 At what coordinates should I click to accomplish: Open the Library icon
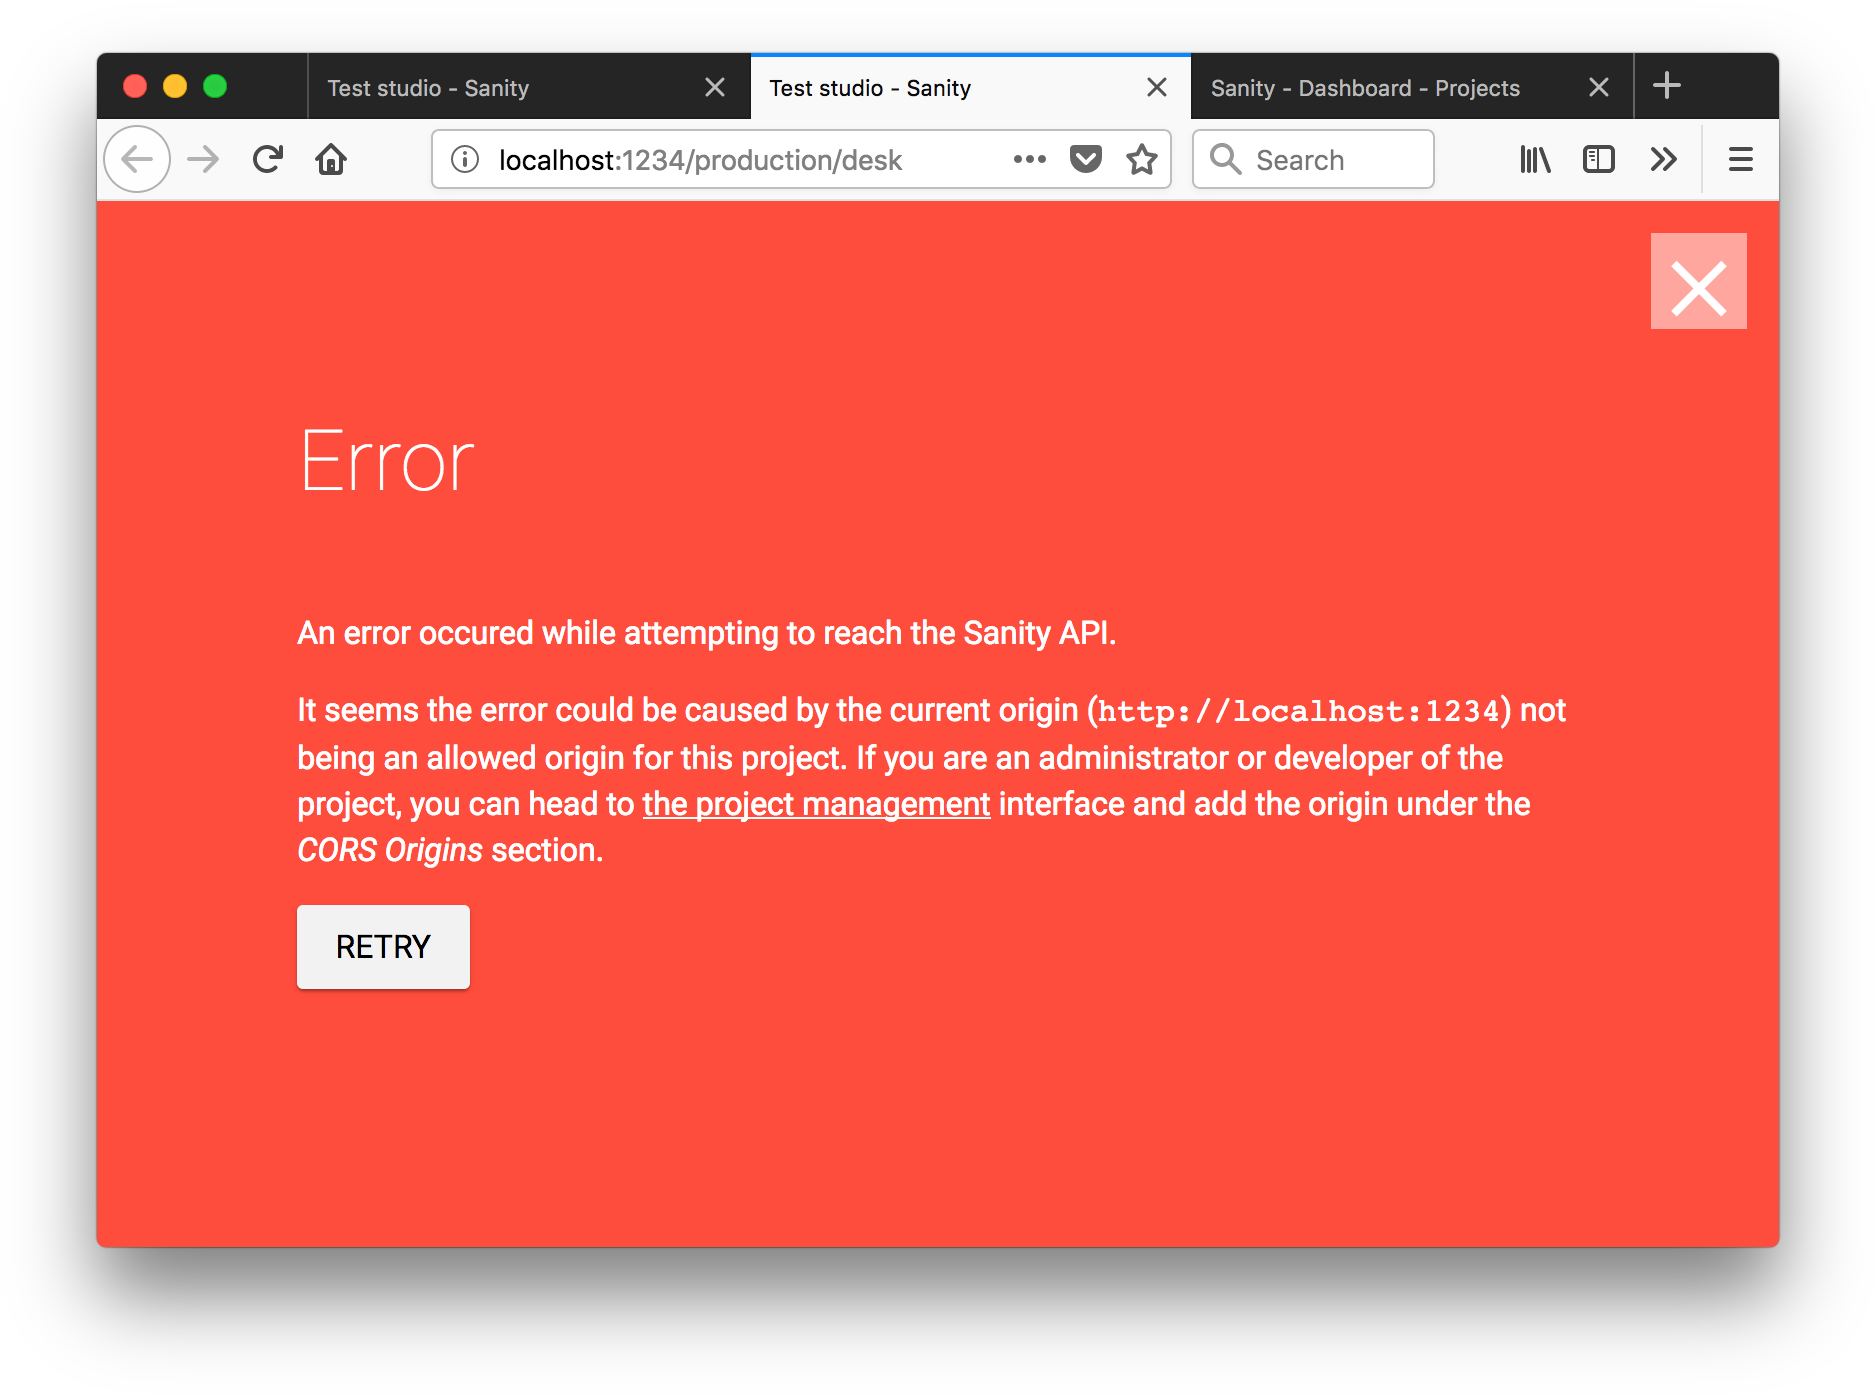tap(1535, 159)
